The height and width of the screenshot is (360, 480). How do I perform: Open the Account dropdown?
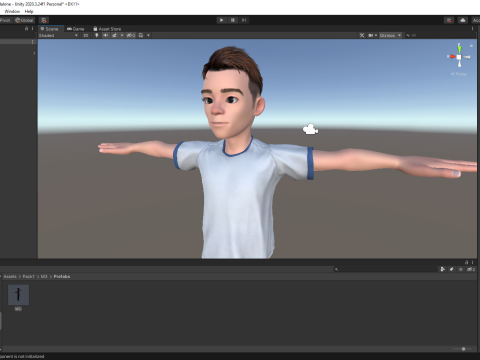(x=476, y=20)
